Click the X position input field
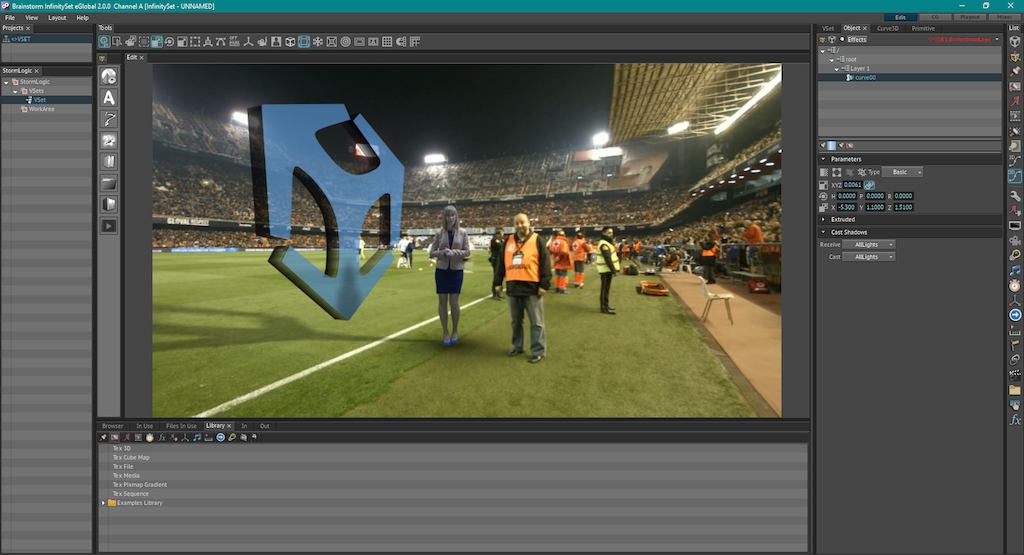 click(x=848, y=207)
